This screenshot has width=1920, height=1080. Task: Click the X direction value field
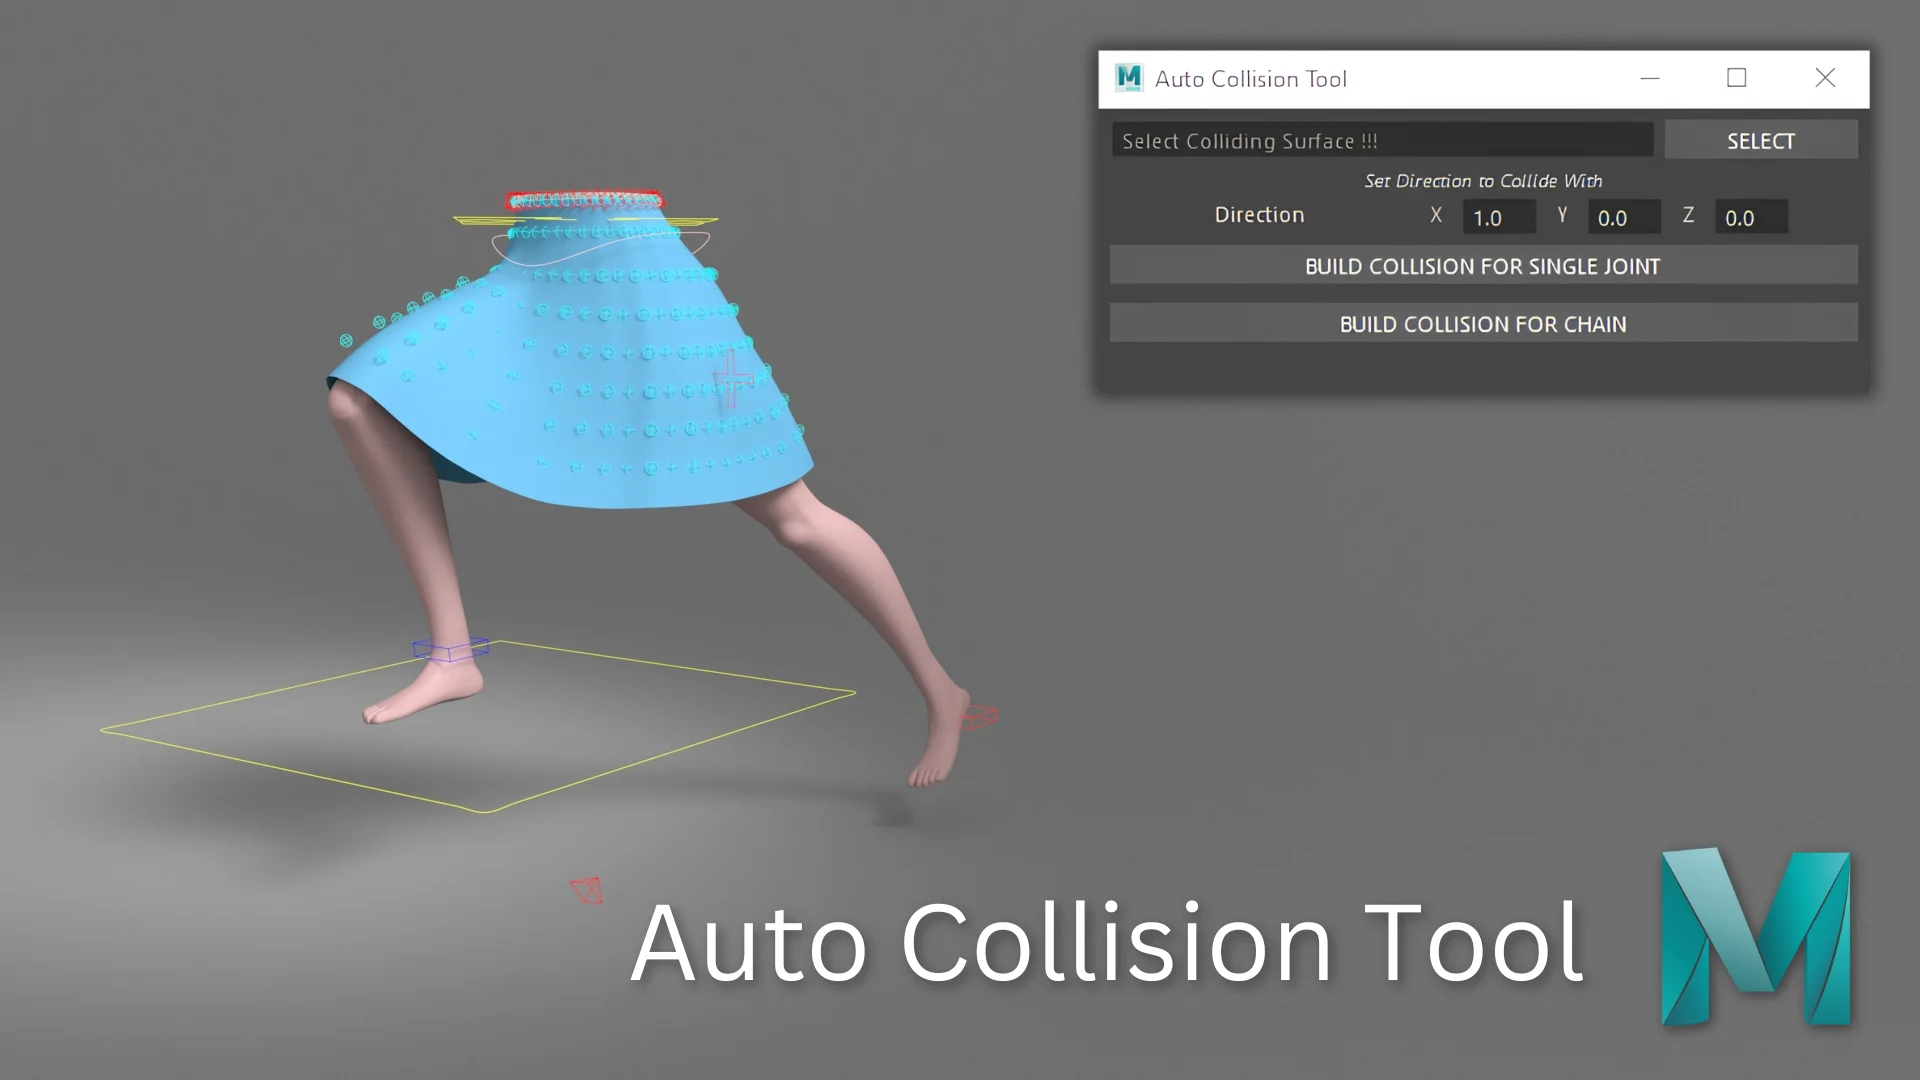1498,216
